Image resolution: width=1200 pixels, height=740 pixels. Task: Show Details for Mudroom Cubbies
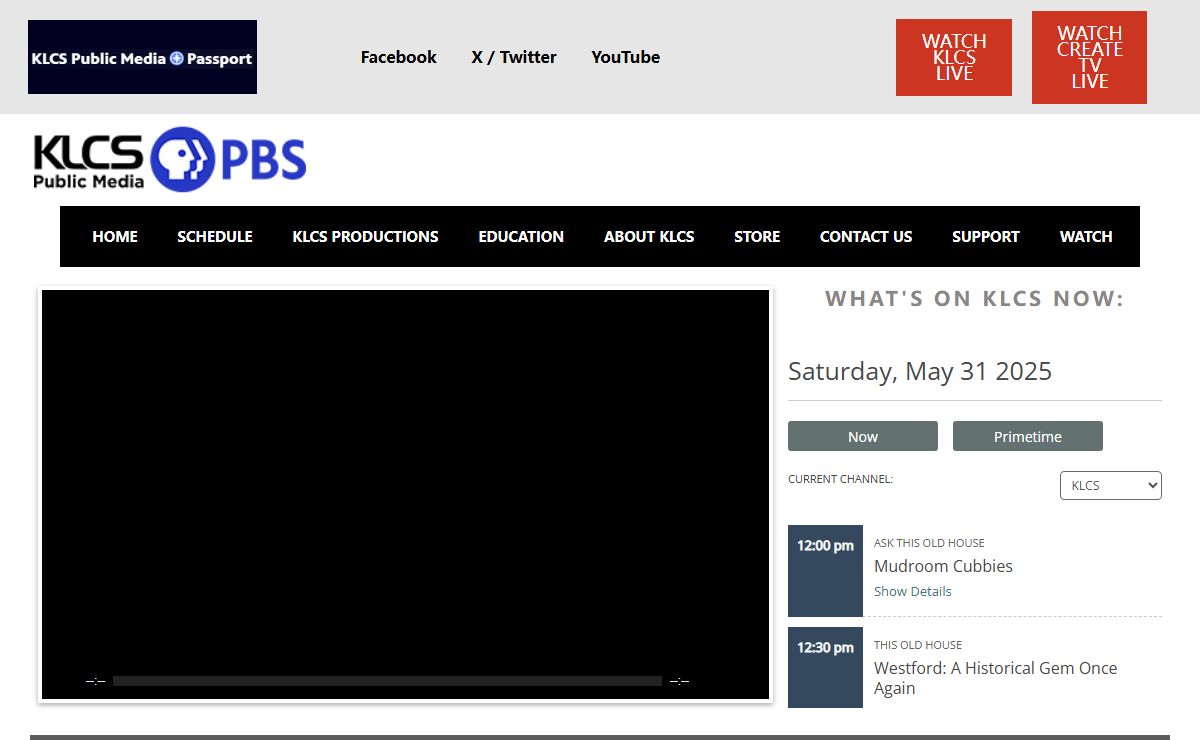(913, 591)
